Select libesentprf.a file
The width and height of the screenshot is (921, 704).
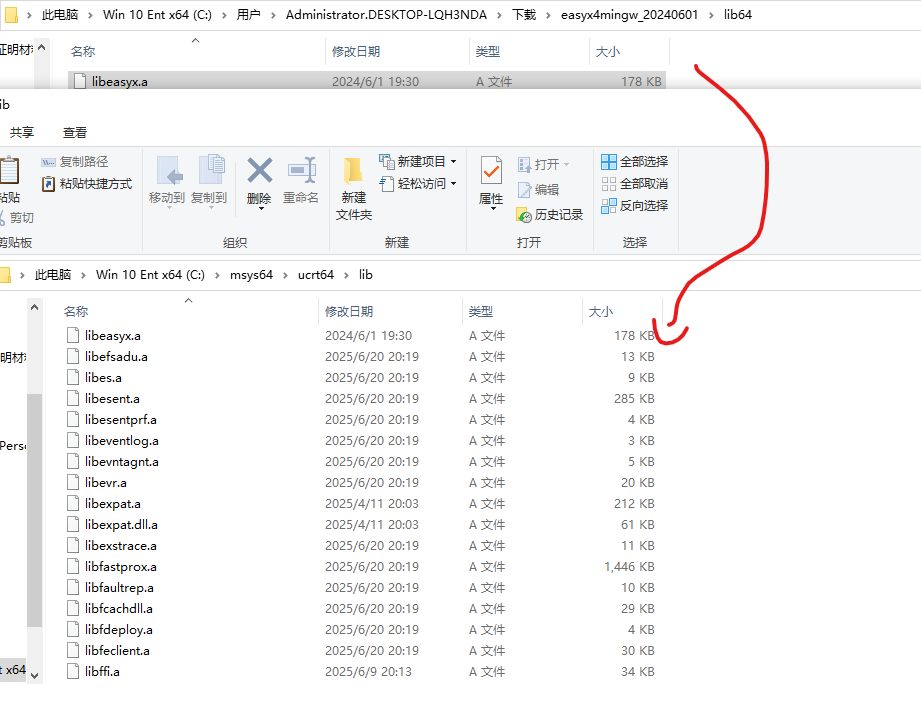[x=120, y=420]
